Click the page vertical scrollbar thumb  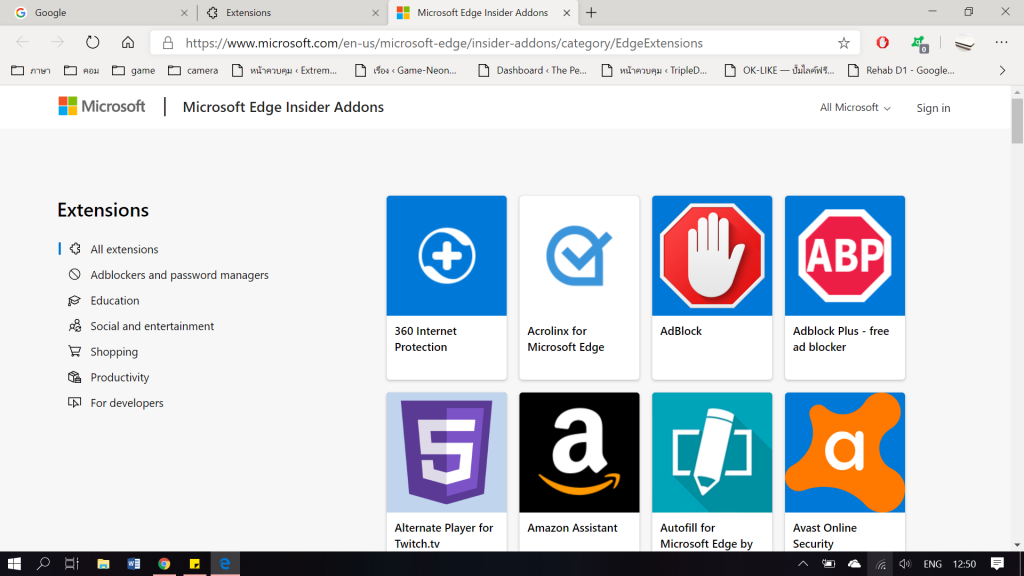pyautogui.click(x=1017, y=120)
